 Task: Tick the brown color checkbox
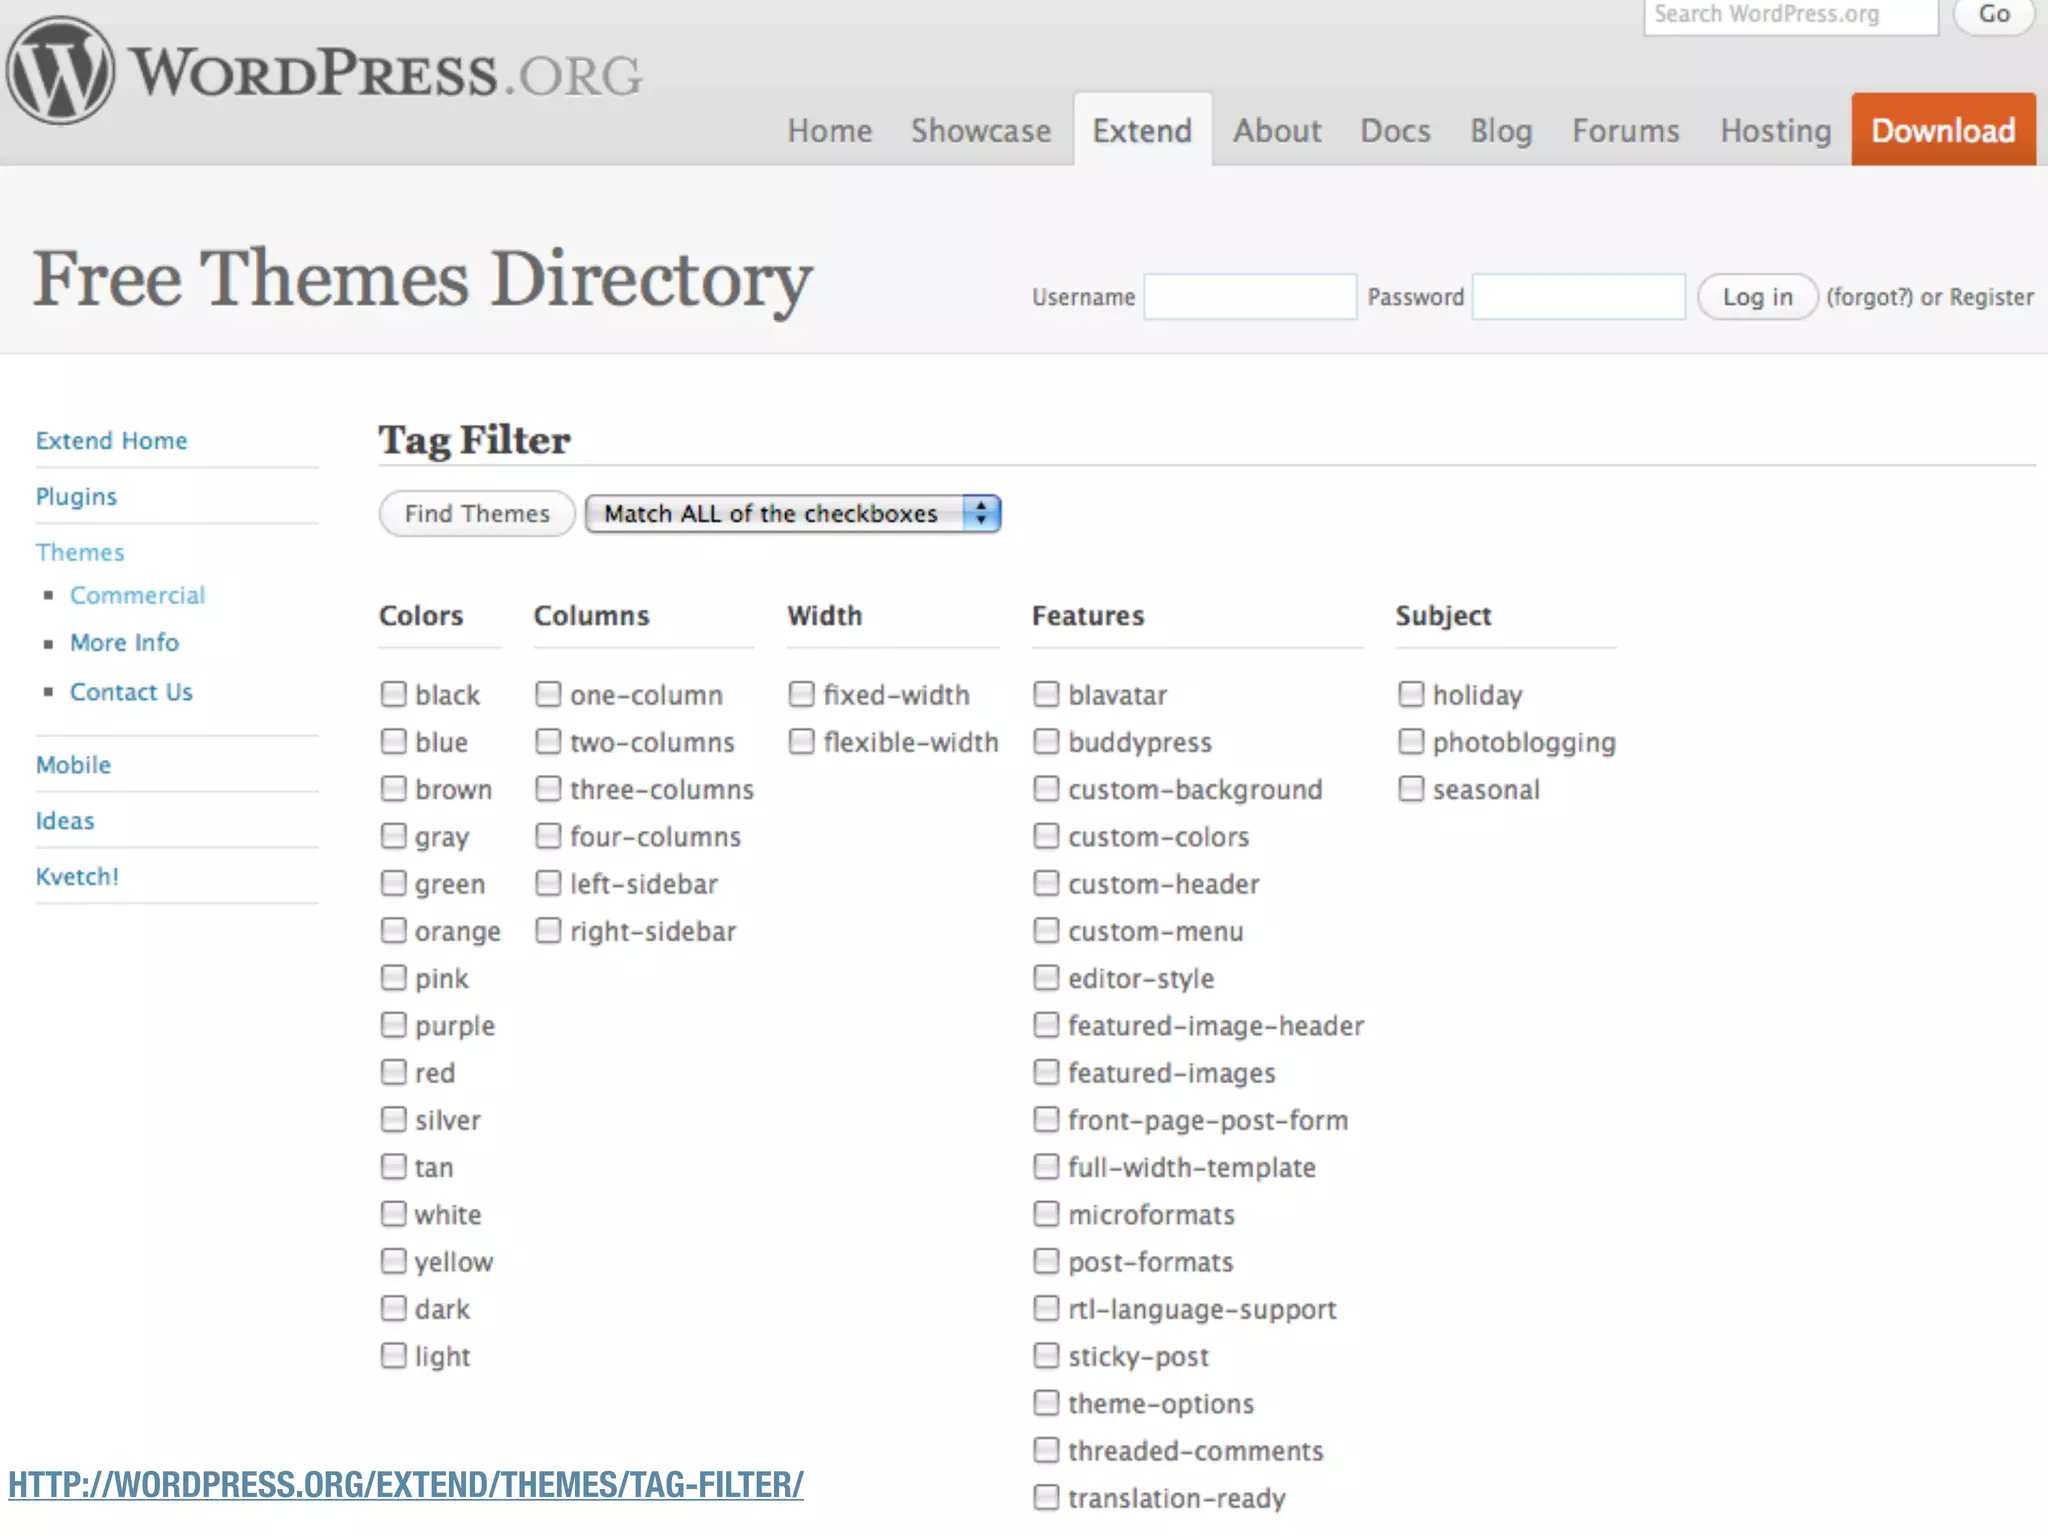click(x=394, y=788)
